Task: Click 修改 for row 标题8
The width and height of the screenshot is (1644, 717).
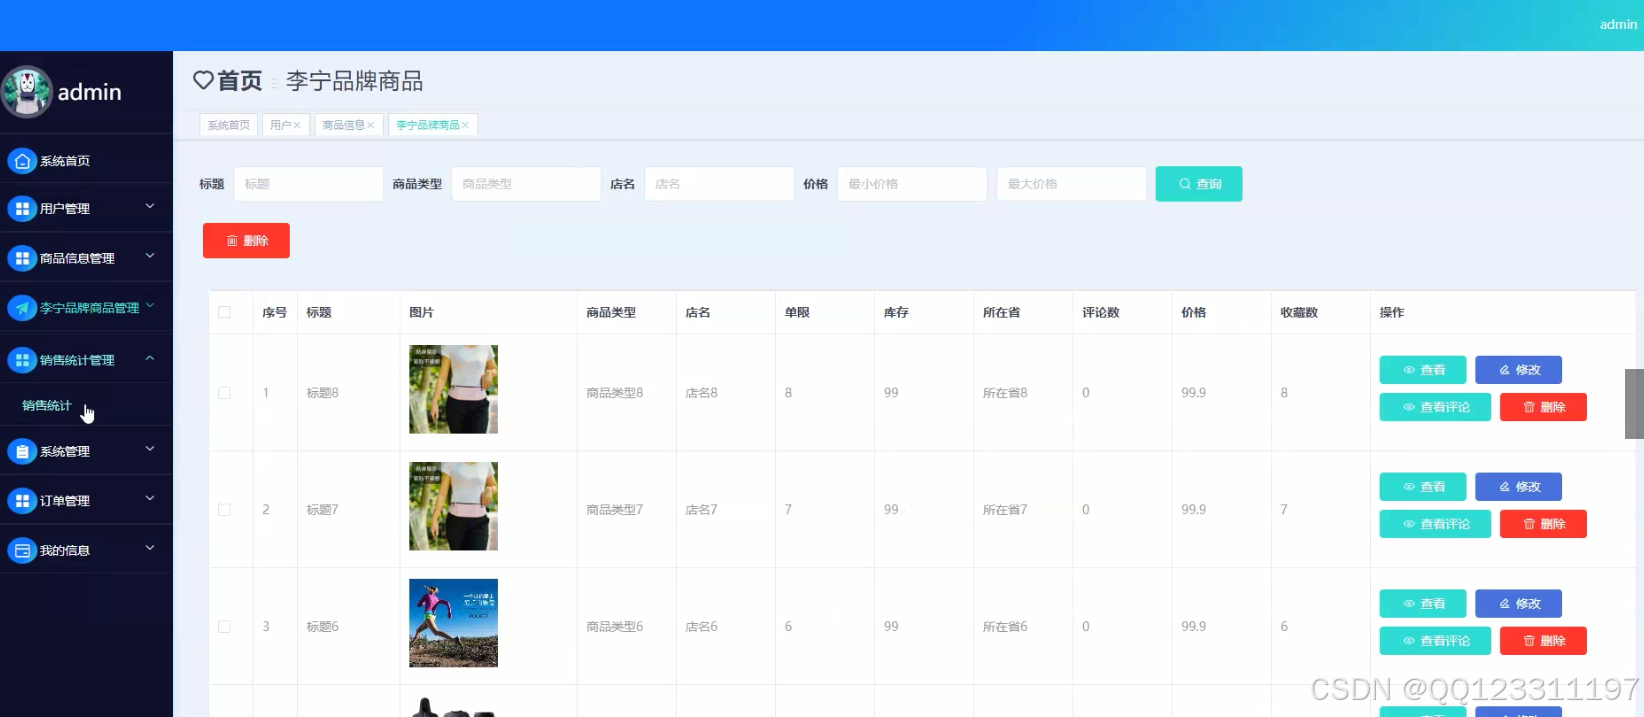Action: coord(1518,370)
